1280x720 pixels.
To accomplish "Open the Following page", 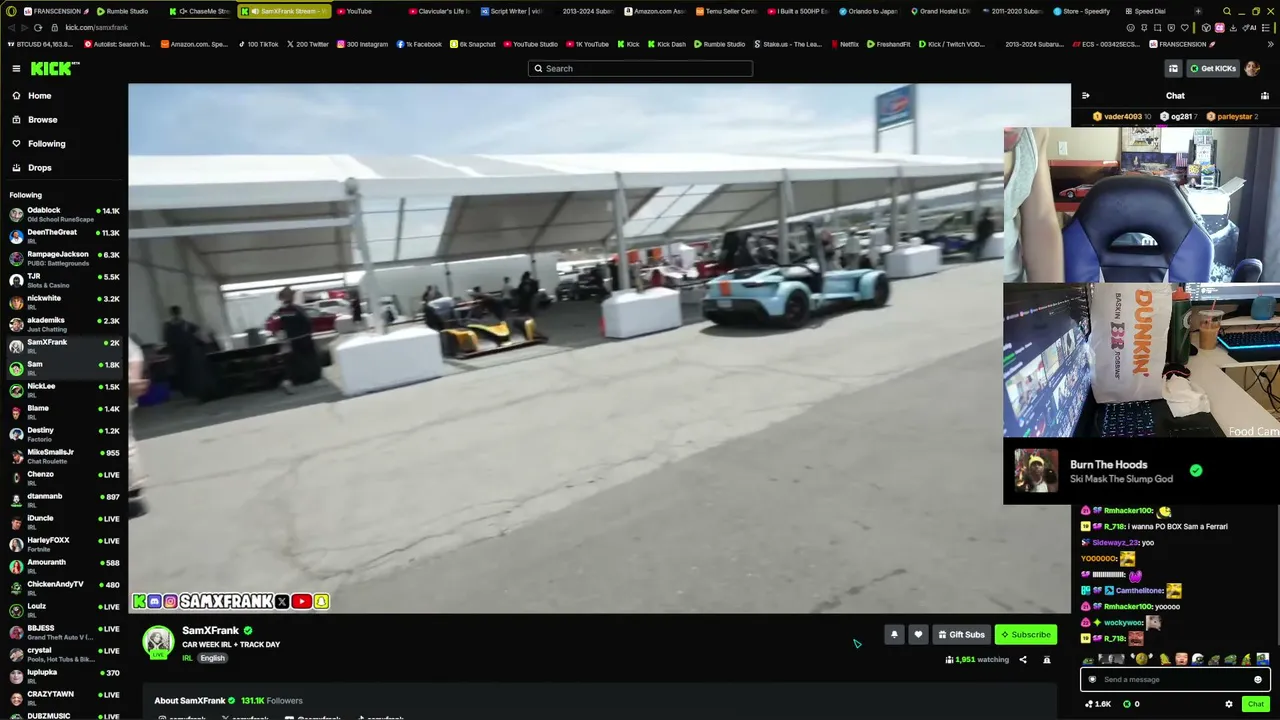I will pos(46,144).
